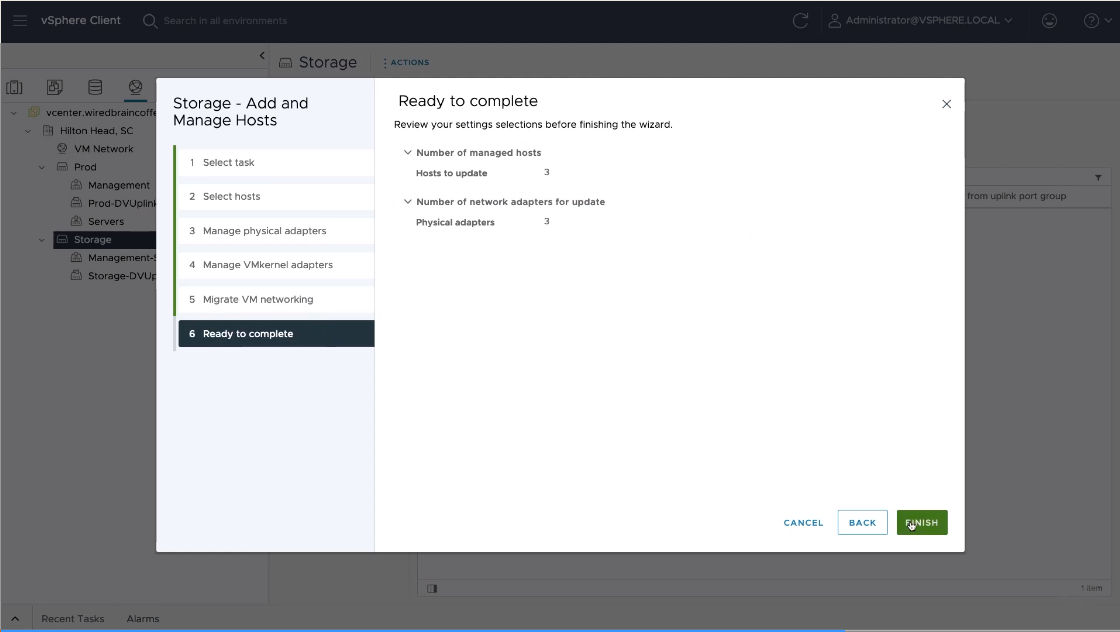Switch to Storage inventory view icon
The height and width of the screenshot is (632, 1120).
[95, 88]
